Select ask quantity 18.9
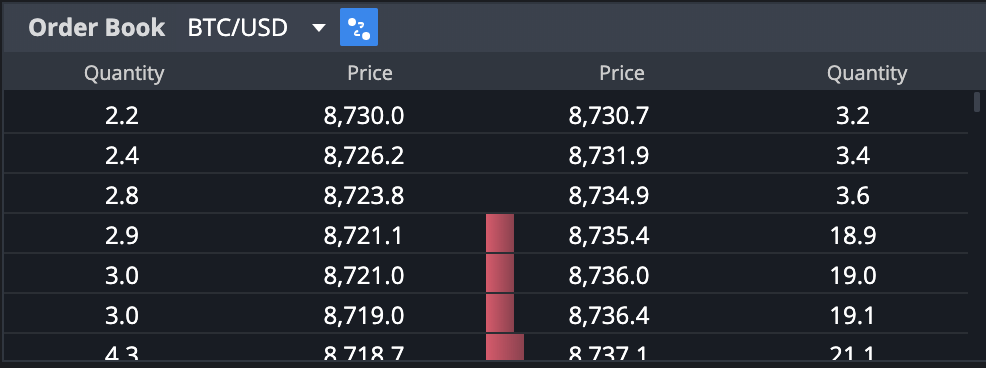986x368 pixels. coord(853,236)
